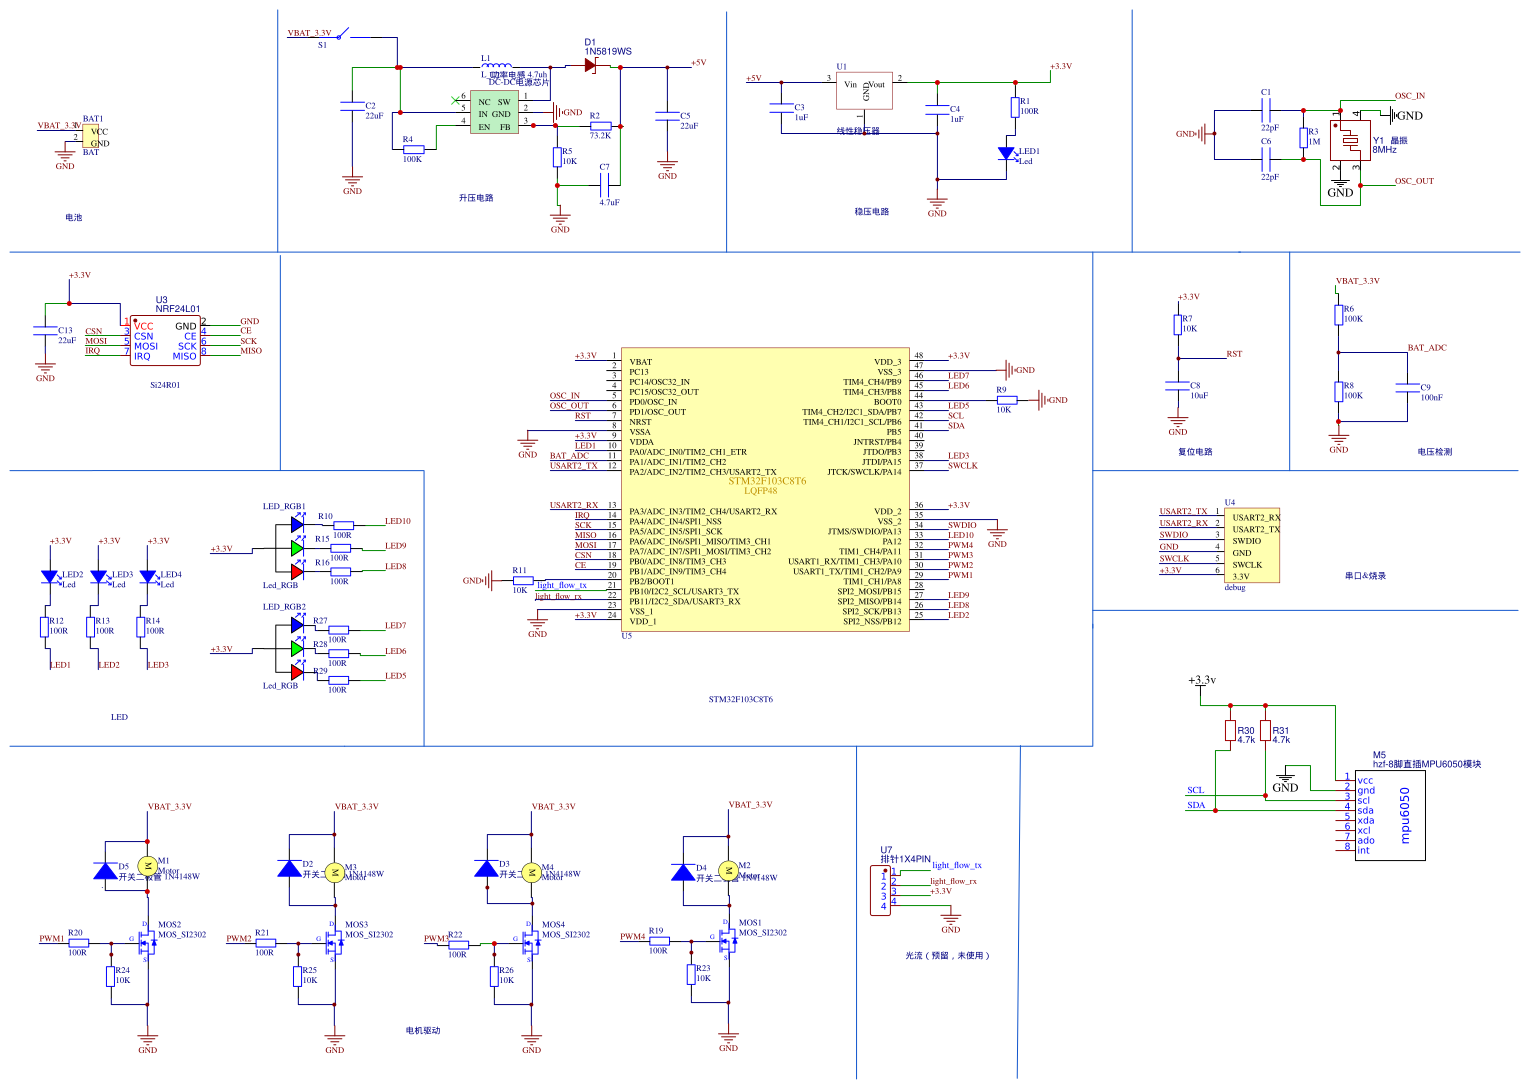Click the D1 1N5819WS diode symbol

point(590,66)
